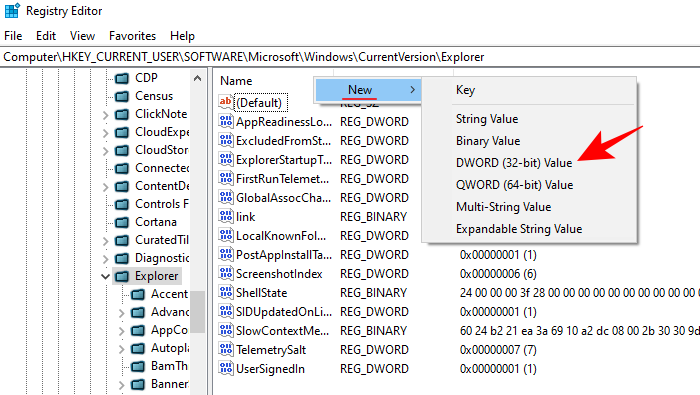Expand the CuratedTil tree node
The width and height of the screenshot is (700, 395).
[x=106, y=241]
